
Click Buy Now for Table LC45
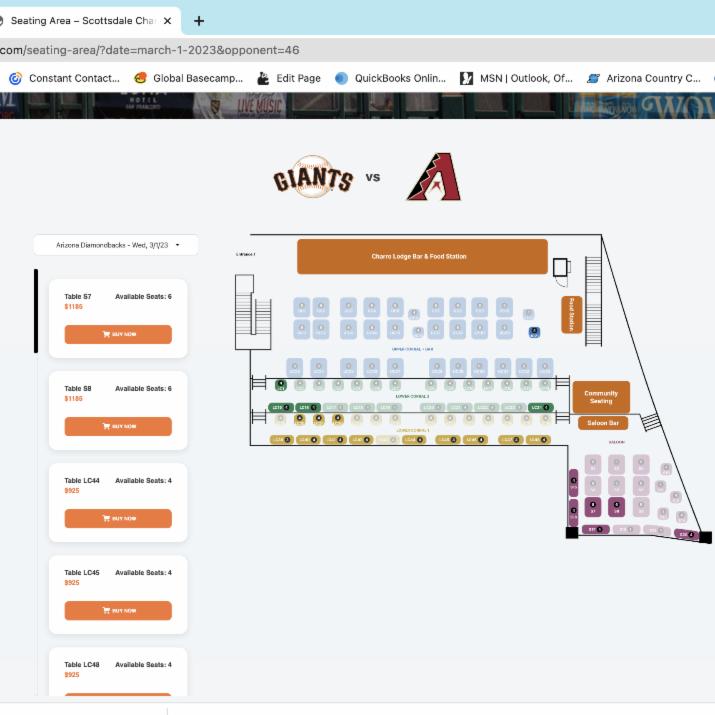coord(118,611)
